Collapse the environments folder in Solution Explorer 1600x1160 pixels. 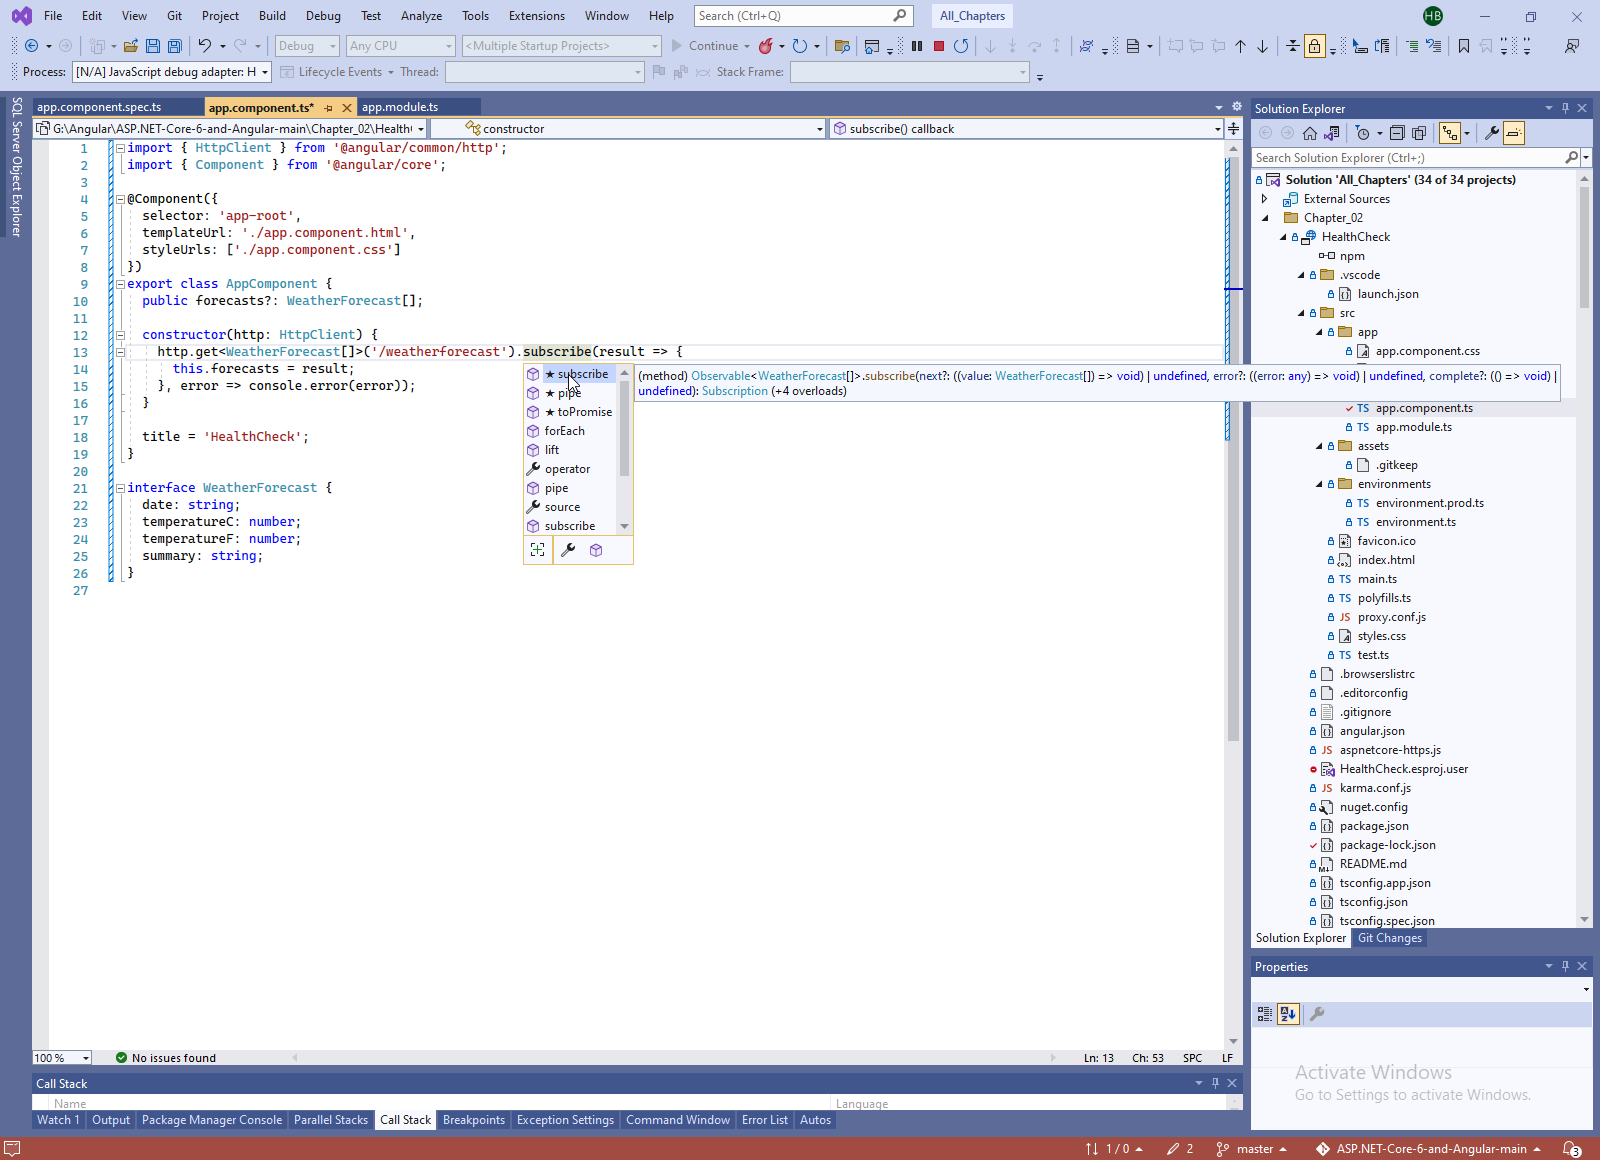click(1319, 484)
